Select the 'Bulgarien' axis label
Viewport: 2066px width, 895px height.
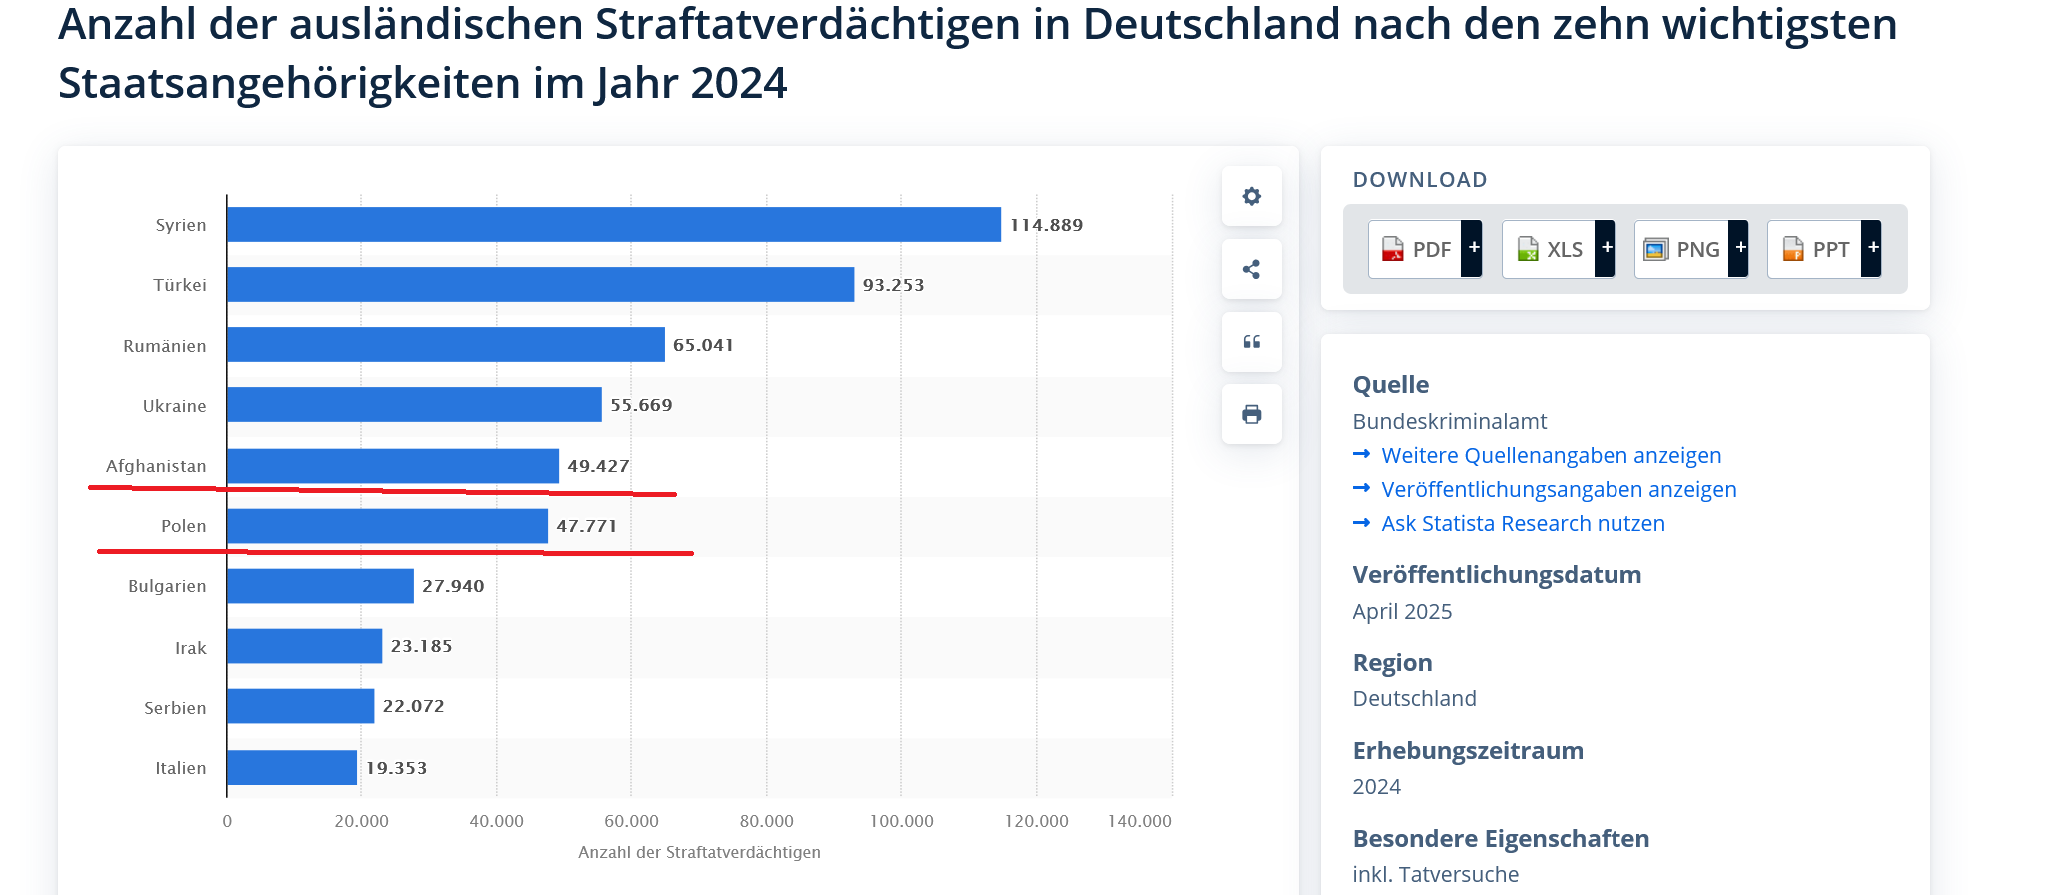pos(167,586)
